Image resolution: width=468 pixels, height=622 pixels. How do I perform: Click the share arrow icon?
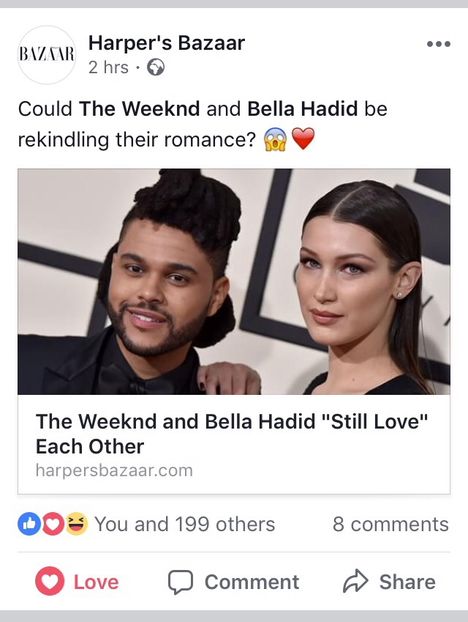tap(355, 581)
